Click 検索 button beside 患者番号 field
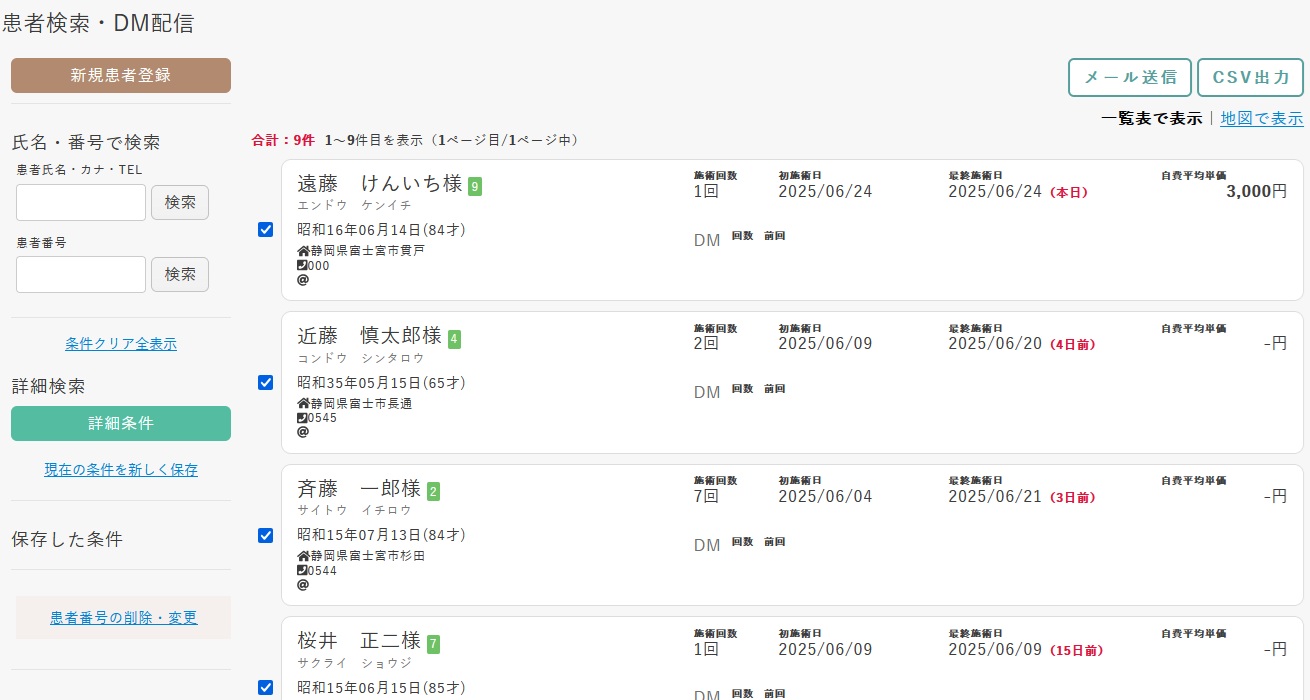Viewport: 1310px width, 700px height. (x=180, y=274)
